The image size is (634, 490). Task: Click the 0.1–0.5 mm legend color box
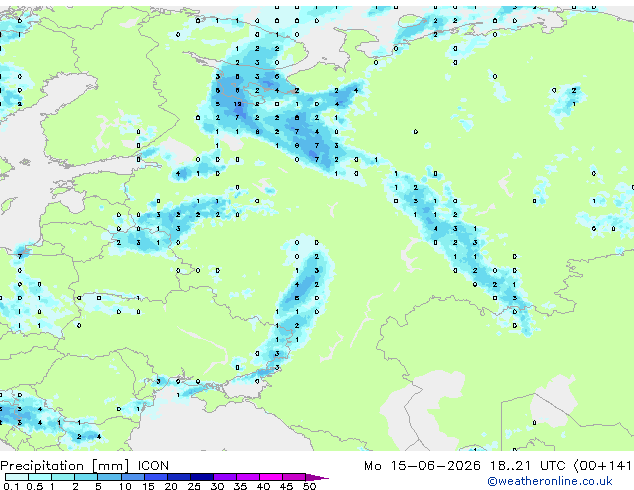(x=17, y=477)
